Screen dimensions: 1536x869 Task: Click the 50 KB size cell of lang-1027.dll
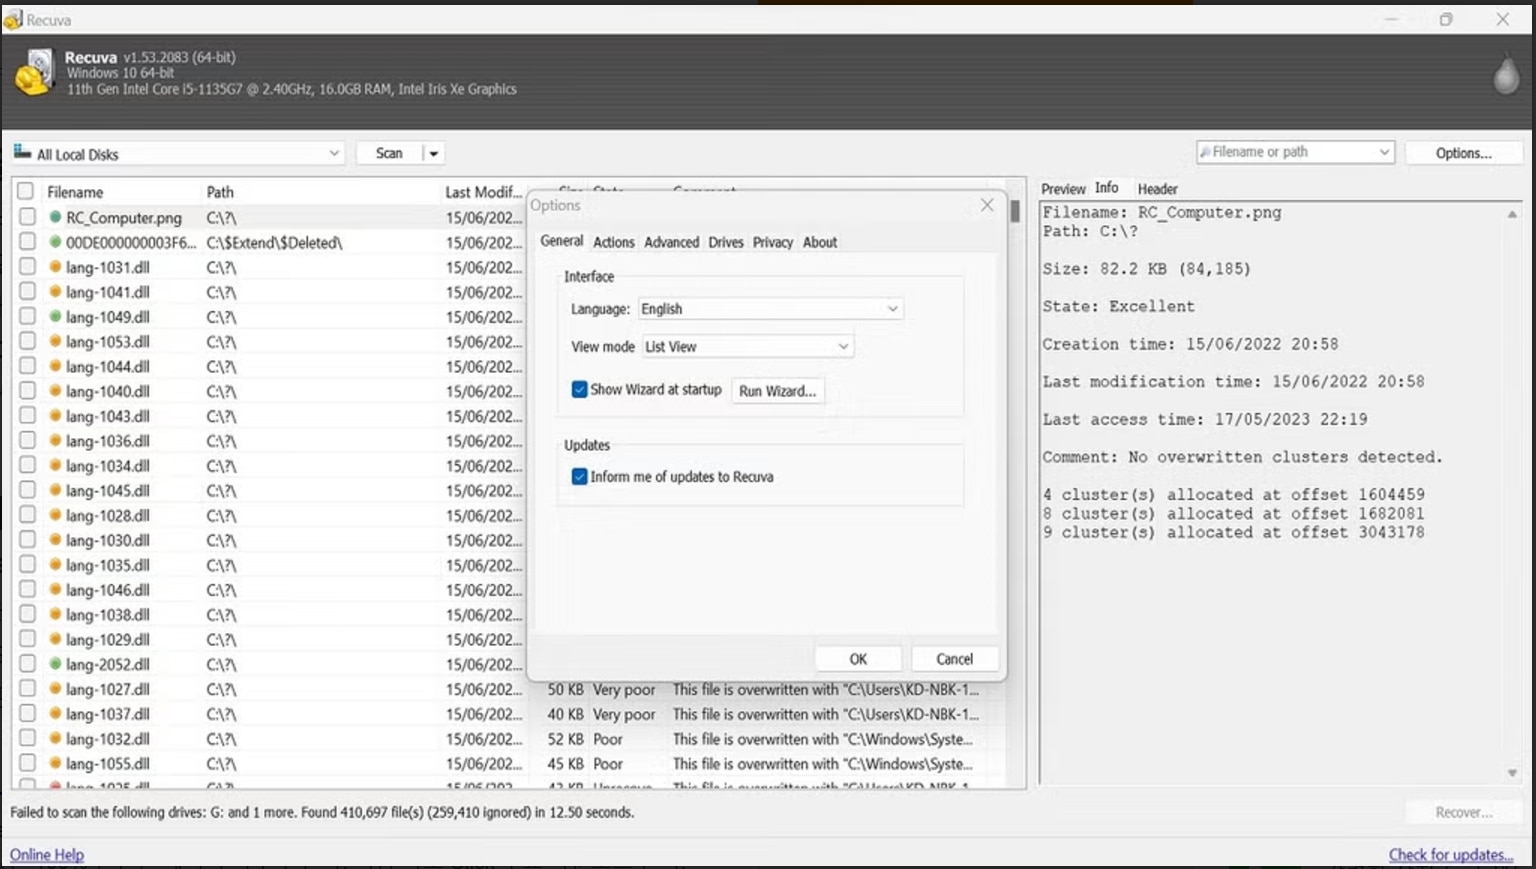[x=565, y=689]
